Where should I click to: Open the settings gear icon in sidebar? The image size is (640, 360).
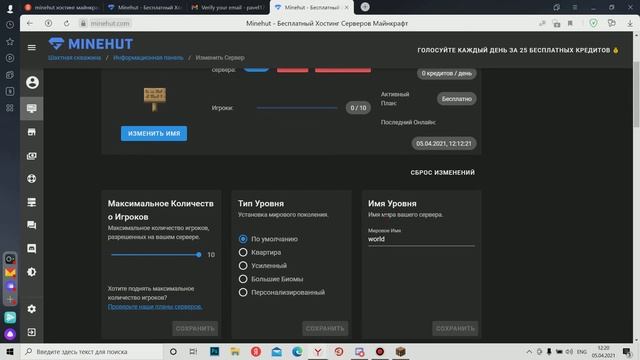pos(31,309)
